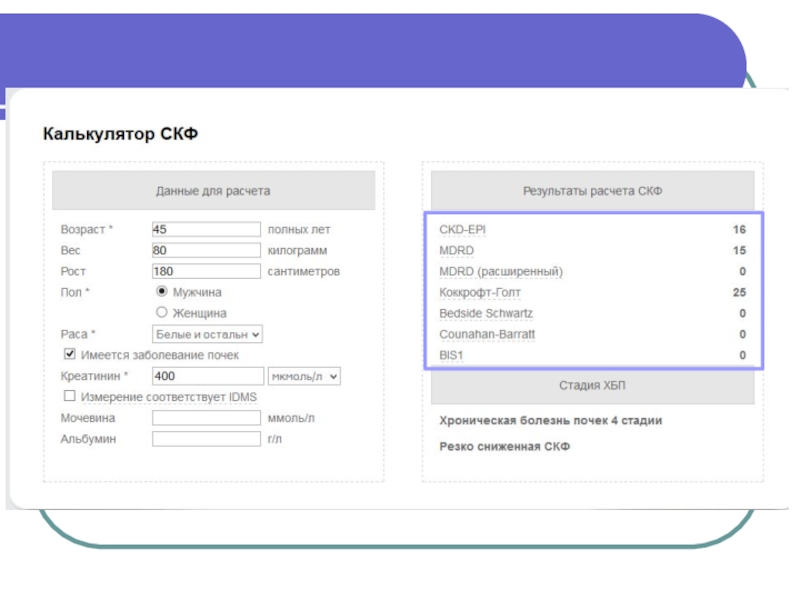Click the CKD-EPI result label
The height and width of the screenshot is (600, 800).
[462, 229]
